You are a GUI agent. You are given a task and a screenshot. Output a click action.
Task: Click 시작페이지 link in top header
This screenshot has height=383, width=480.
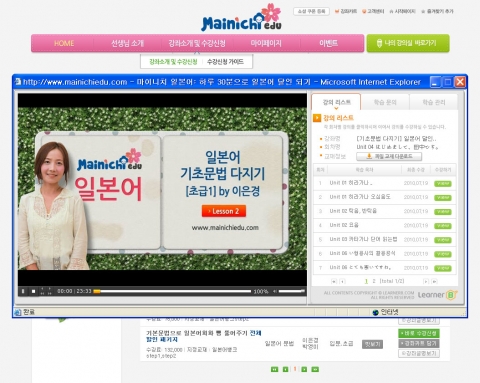click(402, 11)
